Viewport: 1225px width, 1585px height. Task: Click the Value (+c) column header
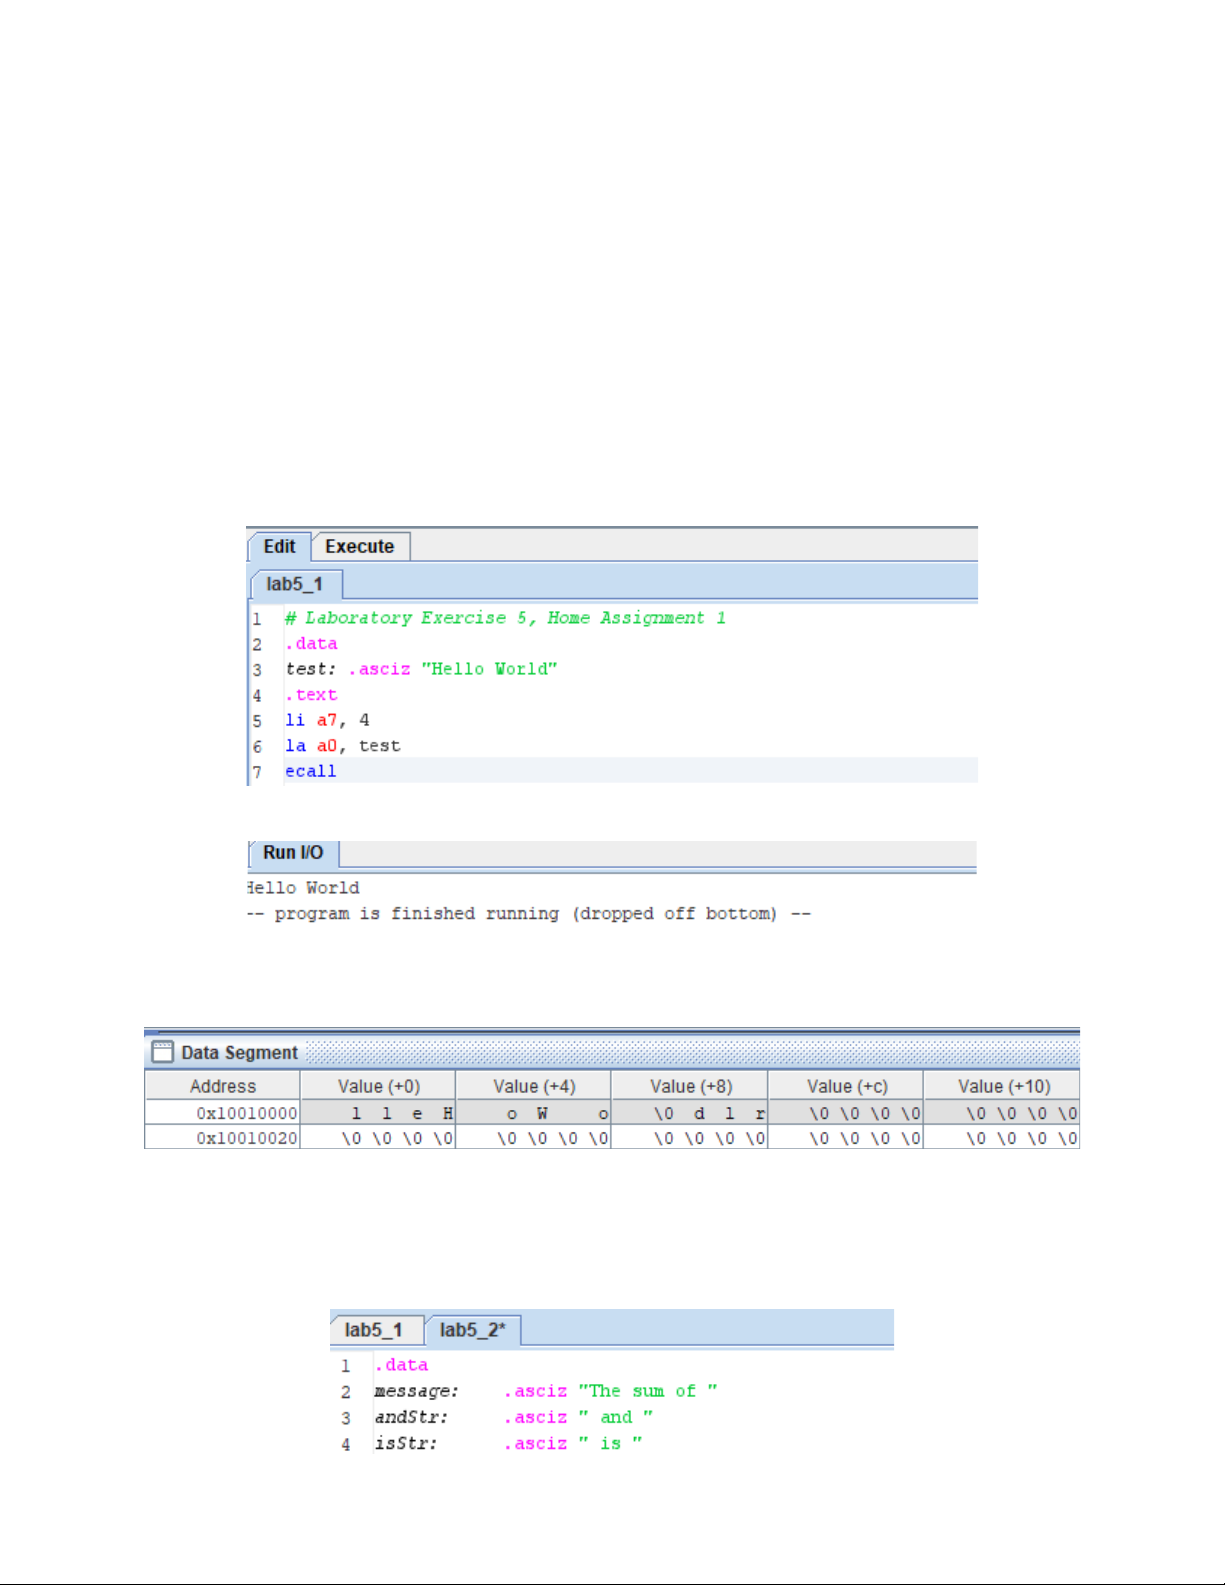click(x=847, y=1086)
